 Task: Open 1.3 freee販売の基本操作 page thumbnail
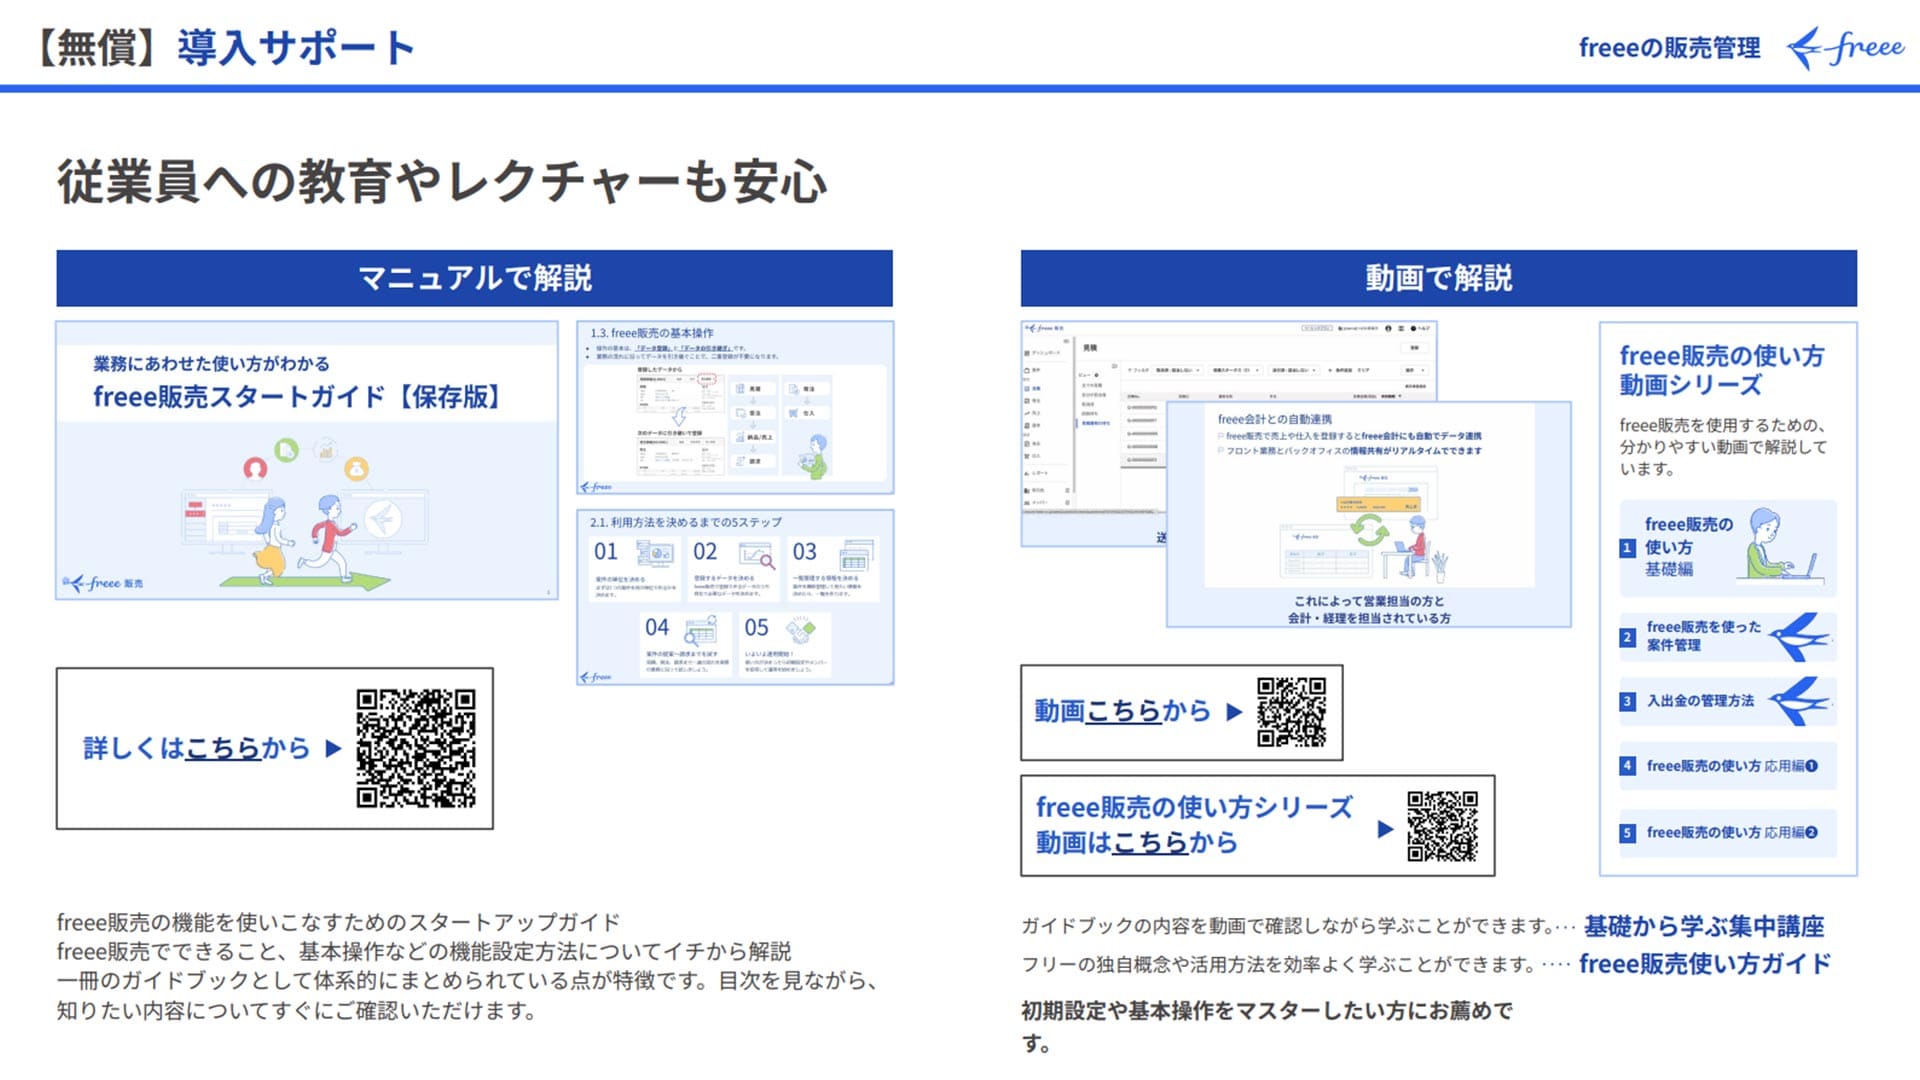[735, 407]
